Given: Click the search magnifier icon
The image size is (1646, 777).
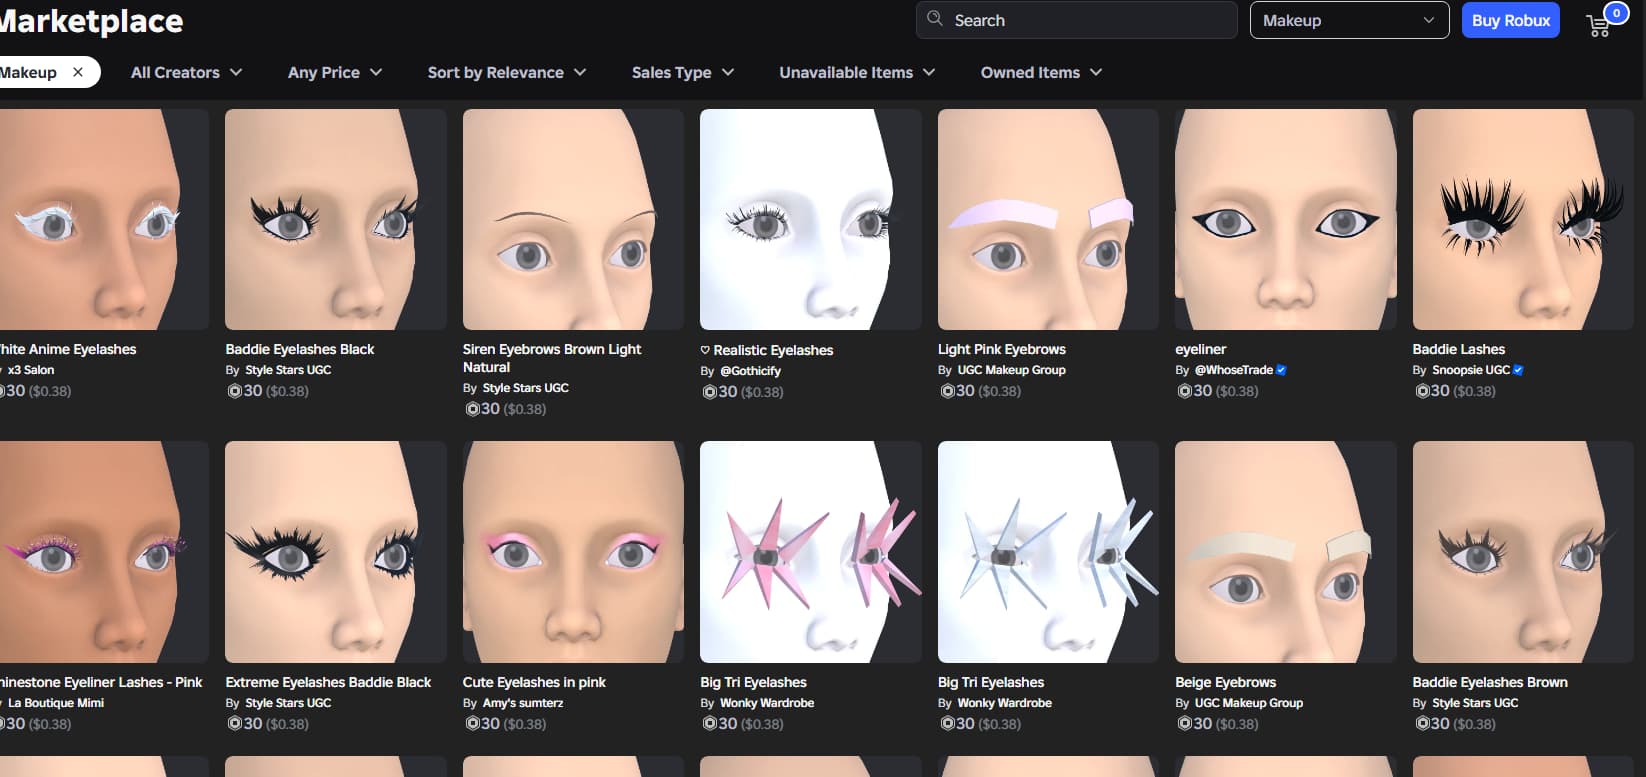Looking at the screenshot, I should [935, 19].
